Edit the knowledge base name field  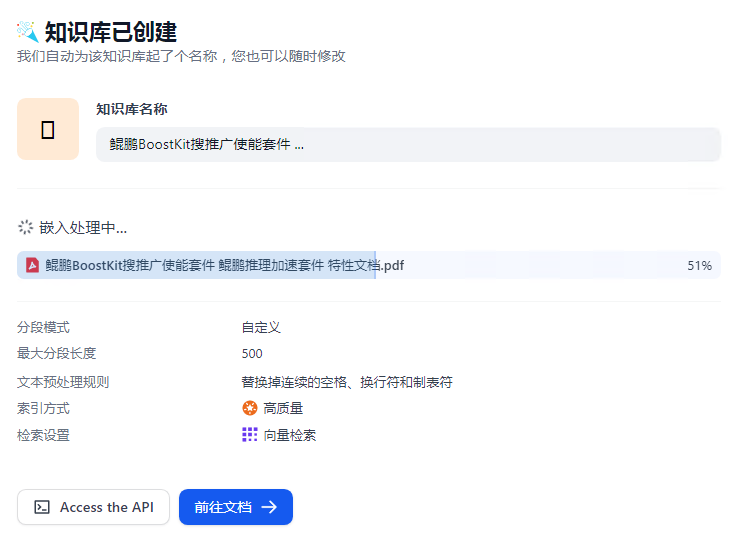click(408, 145)
